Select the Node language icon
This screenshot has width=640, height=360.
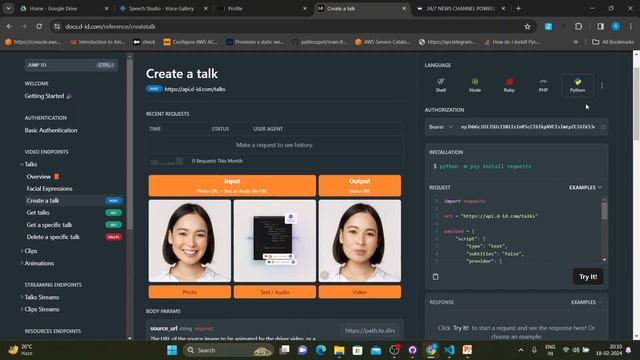point(475,85)
